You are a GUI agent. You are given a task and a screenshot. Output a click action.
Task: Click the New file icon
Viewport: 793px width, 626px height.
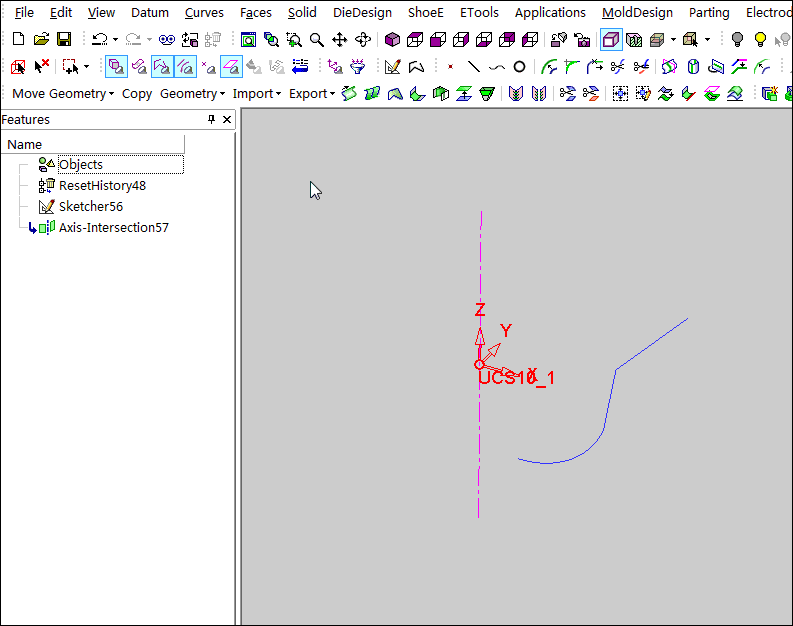pos(18,40)
